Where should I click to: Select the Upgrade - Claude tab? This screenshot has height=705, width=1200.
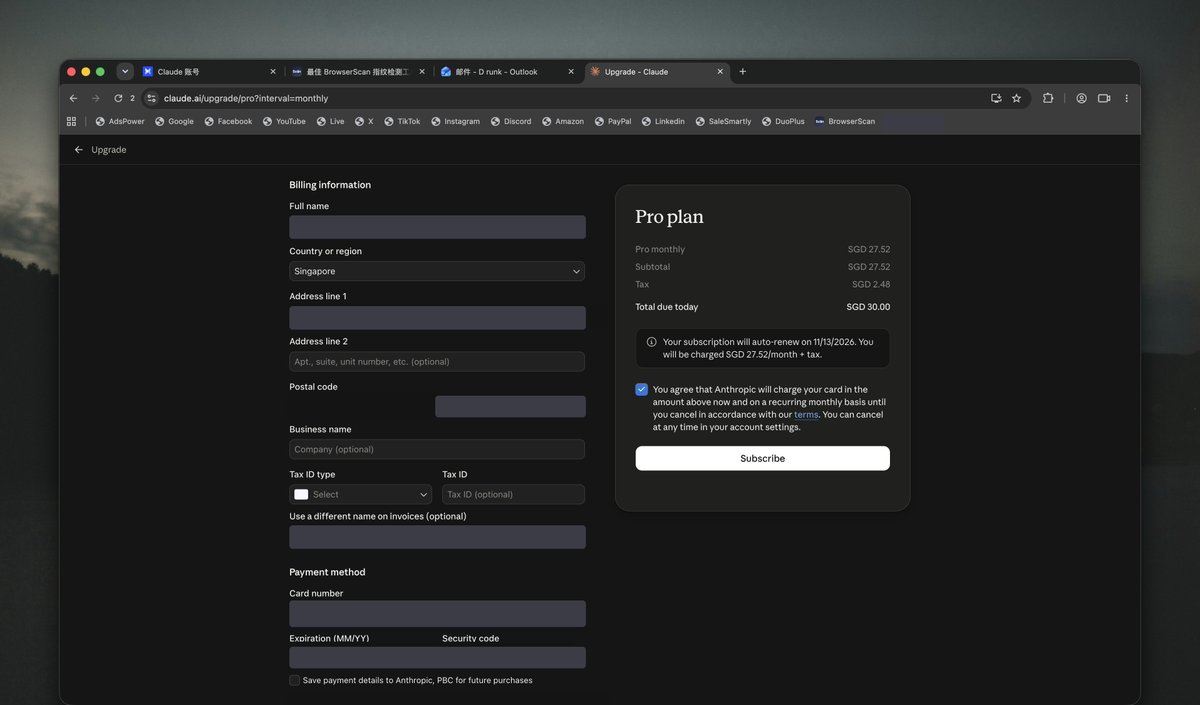tap(656, 72)
